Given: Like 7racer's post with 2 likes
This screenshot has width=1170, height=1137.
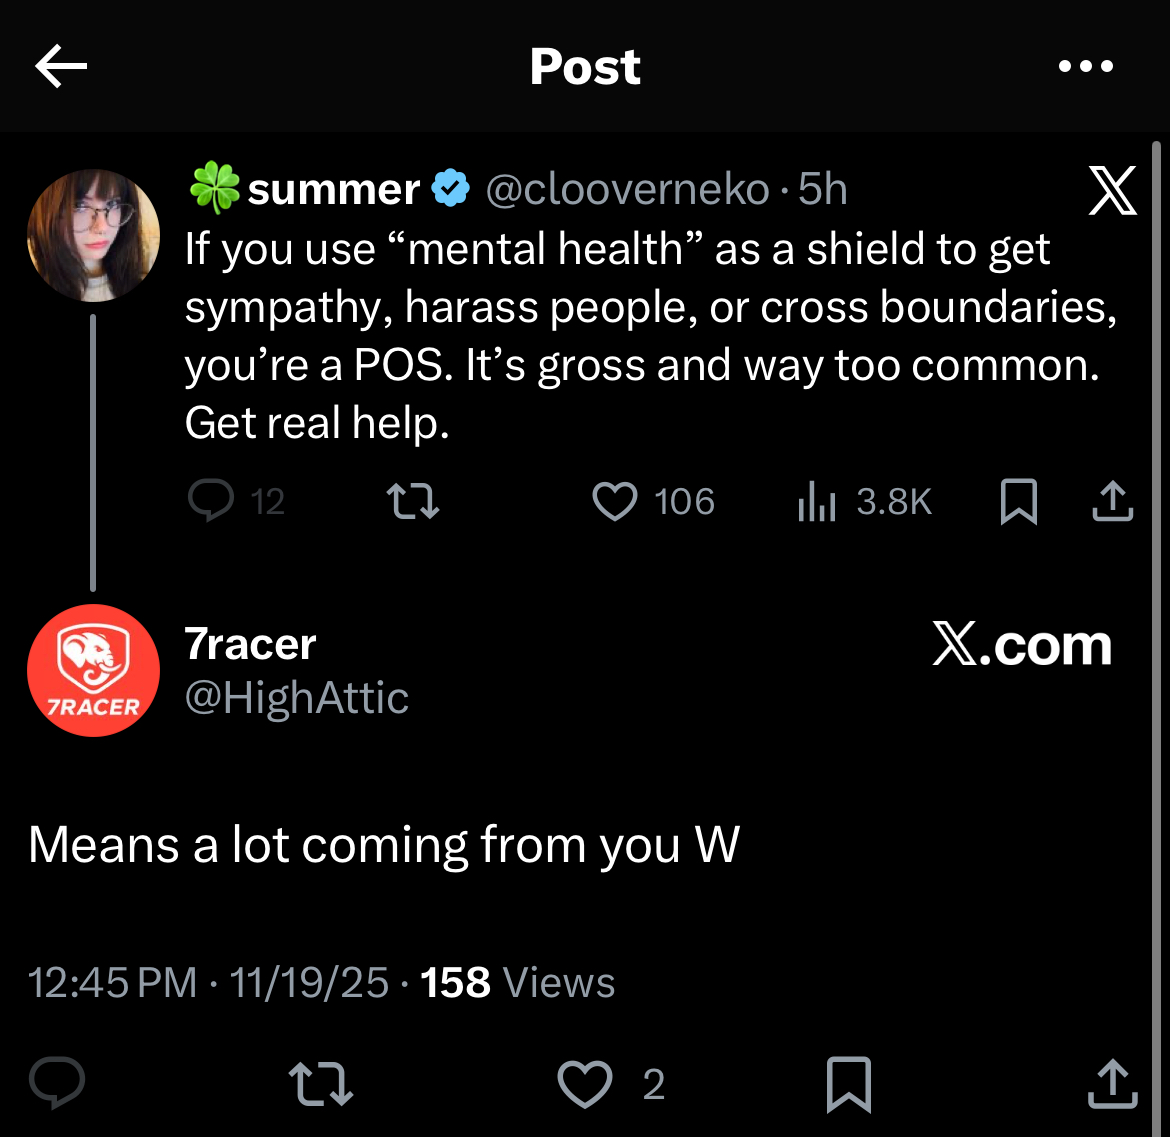Looking at the screenshot, I should [x=611, y=1084].
